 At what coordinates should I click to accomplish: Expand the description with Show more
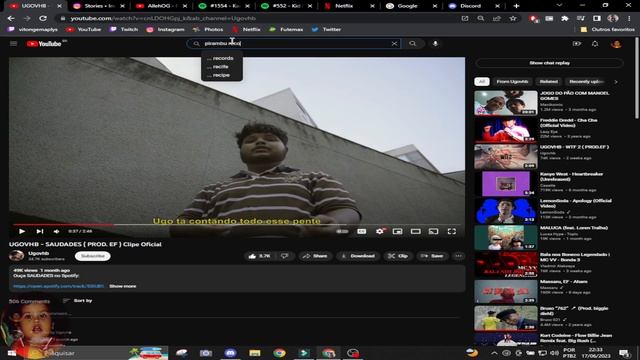click(x=122, y=286)
